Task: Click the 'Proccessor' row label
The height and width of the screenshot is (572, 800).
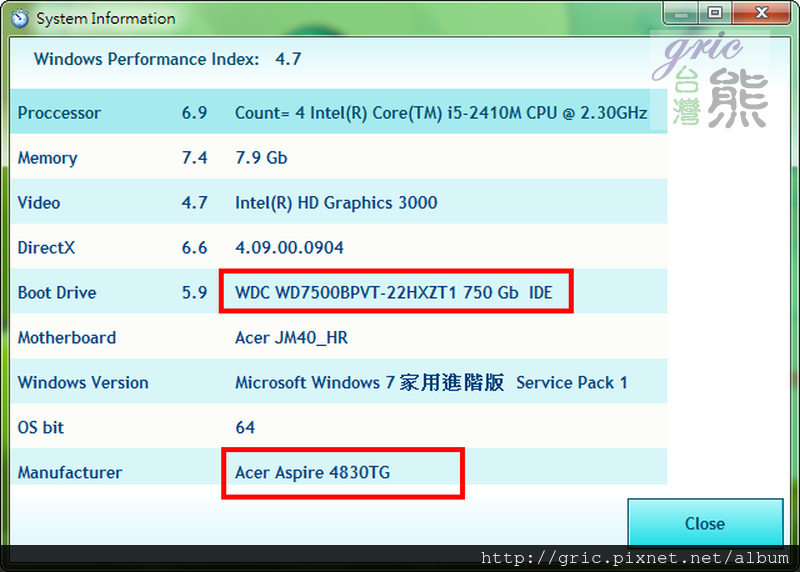Action: 59,113
